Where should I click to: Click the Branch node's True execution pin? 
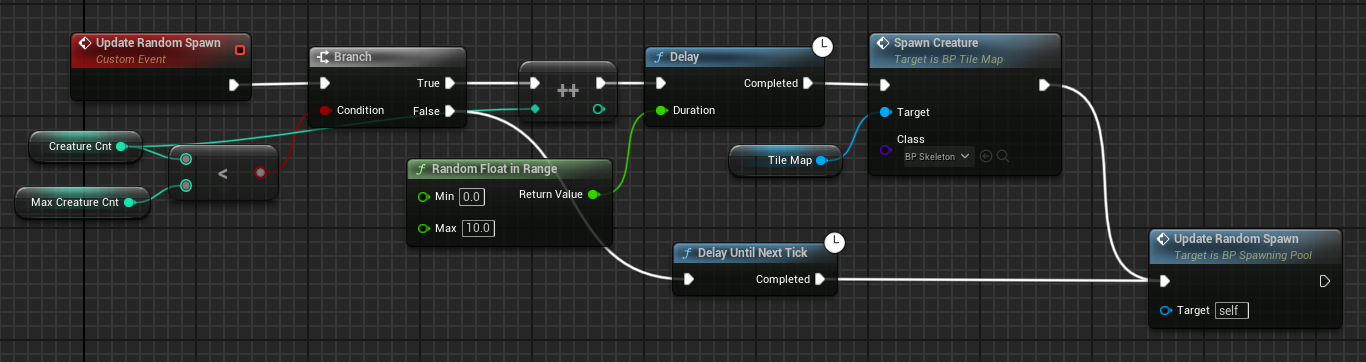pos(450,83)
